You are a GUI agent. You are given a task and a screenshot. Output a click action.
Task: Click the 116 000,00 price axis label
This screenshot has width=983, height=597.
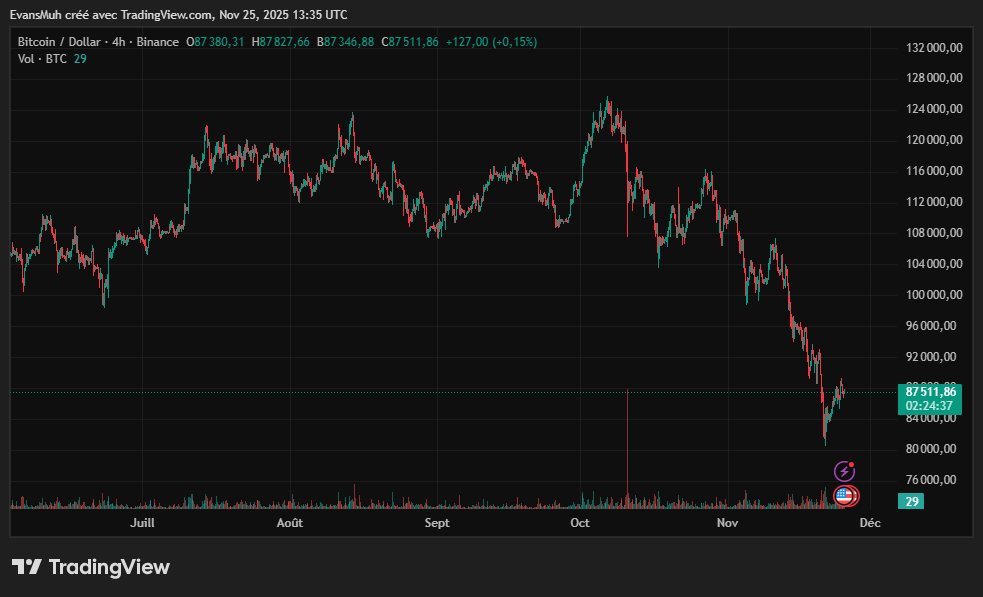[935, 171]
